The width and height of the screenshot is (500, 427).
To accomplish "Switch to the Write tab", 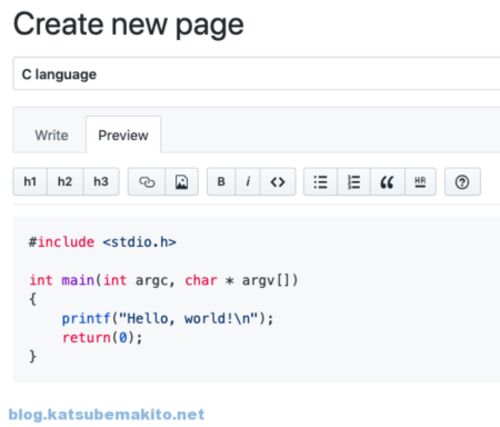I will [x=52, y=135].
